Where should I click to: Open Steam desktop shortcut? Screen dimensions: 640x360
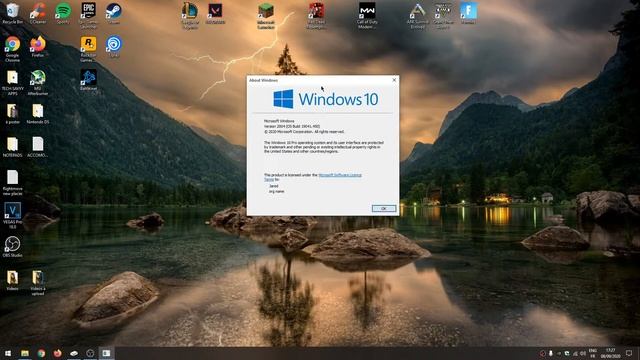[x=113, y=13]
